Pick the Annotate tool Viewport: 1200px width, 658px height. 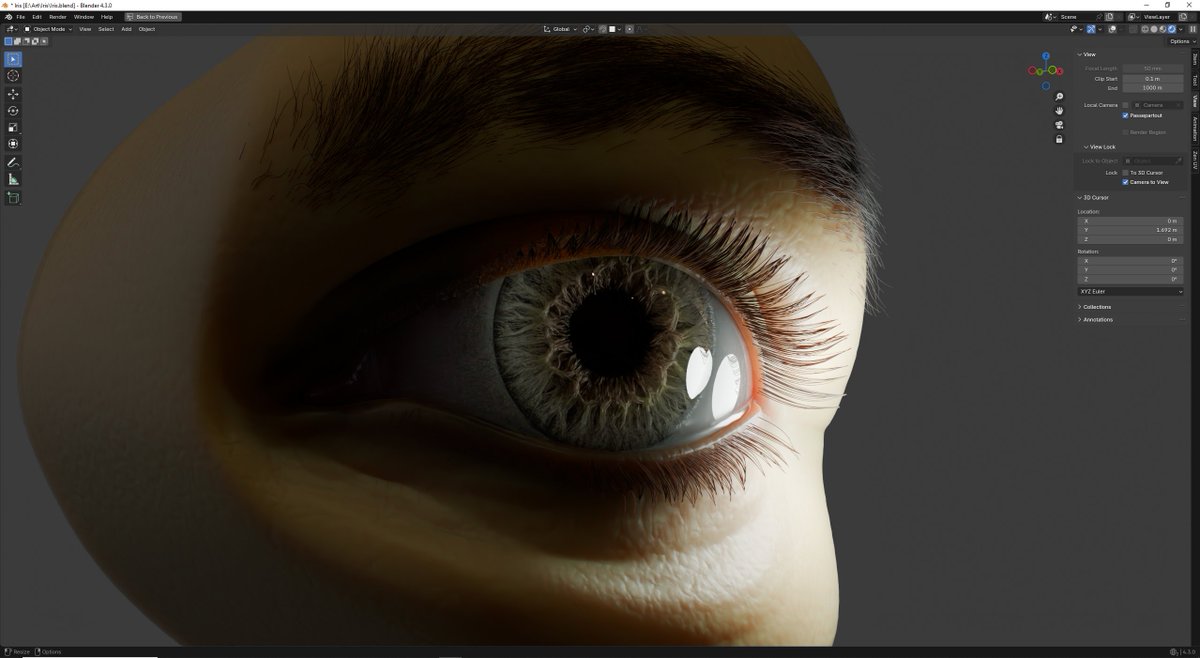coord(13,160)
